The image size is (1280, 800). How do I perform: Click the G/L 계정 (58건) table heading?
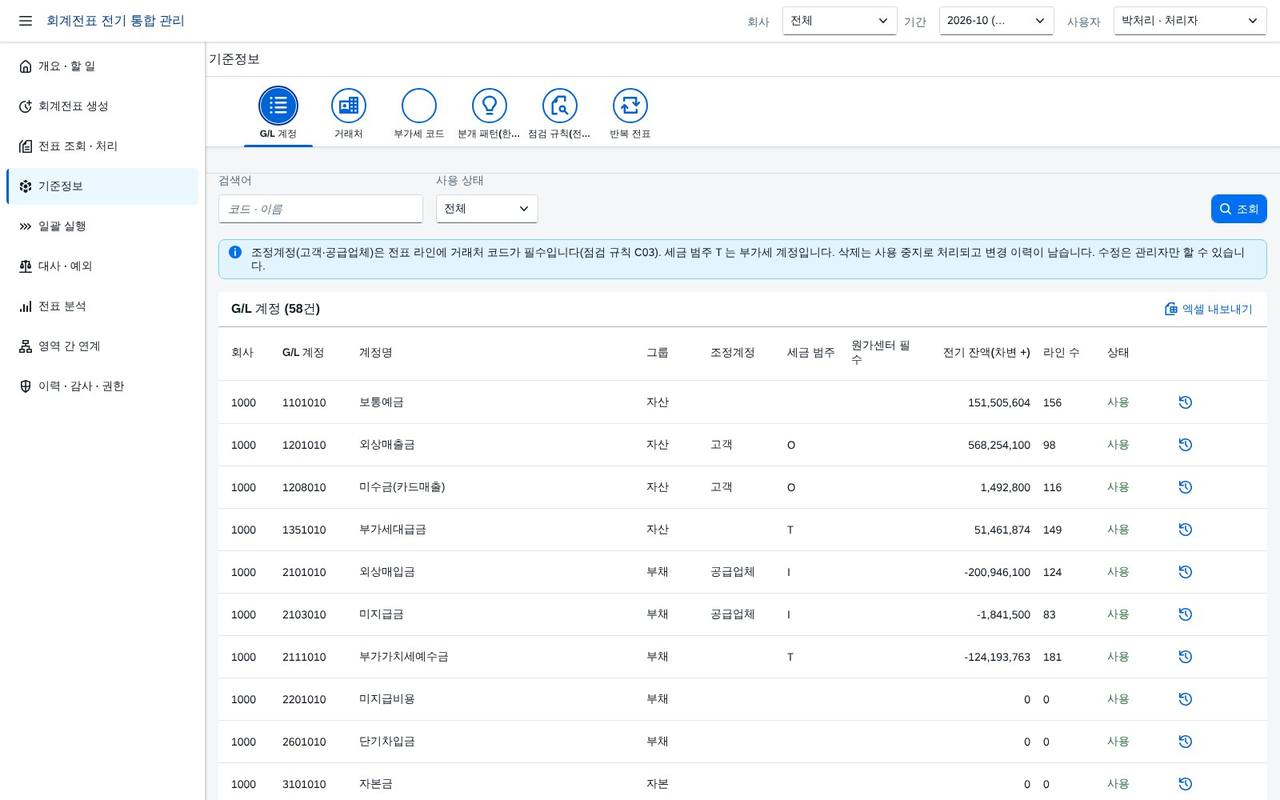(275, 309)
